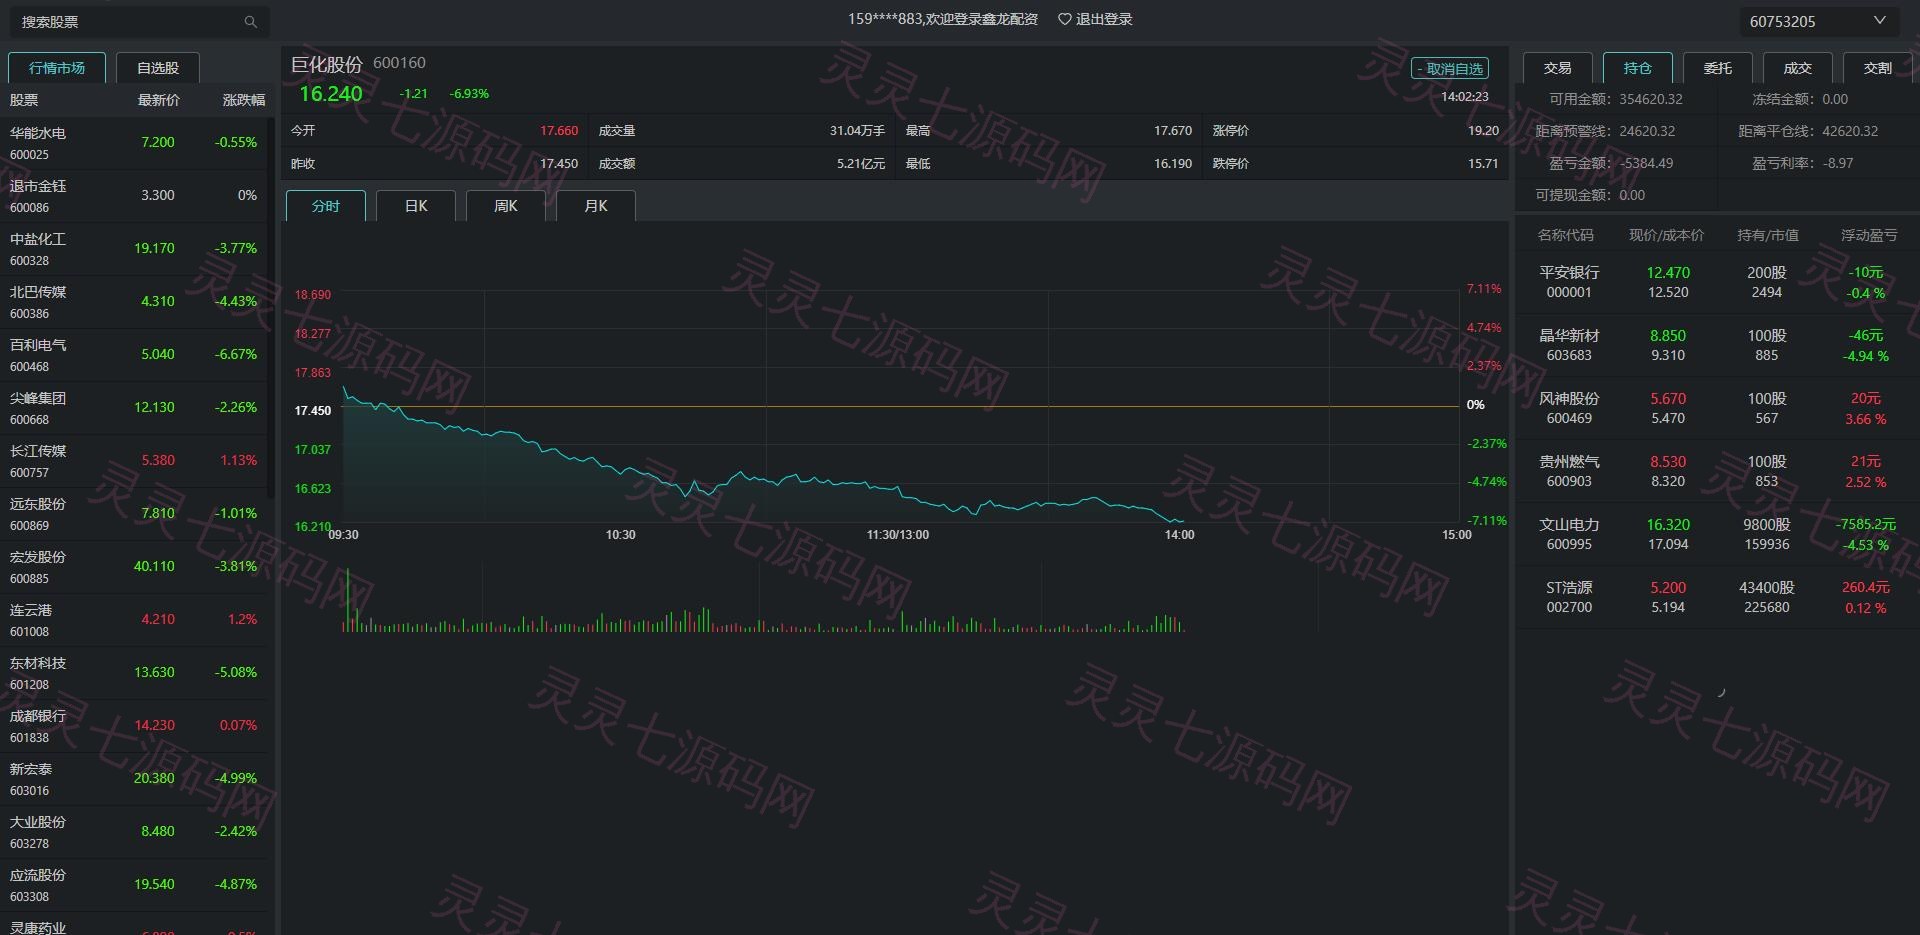Click the heart icon beside 退出登录
This screenshot has height=935, width=1920.
pyautogui.click(x=1064, y=19)
